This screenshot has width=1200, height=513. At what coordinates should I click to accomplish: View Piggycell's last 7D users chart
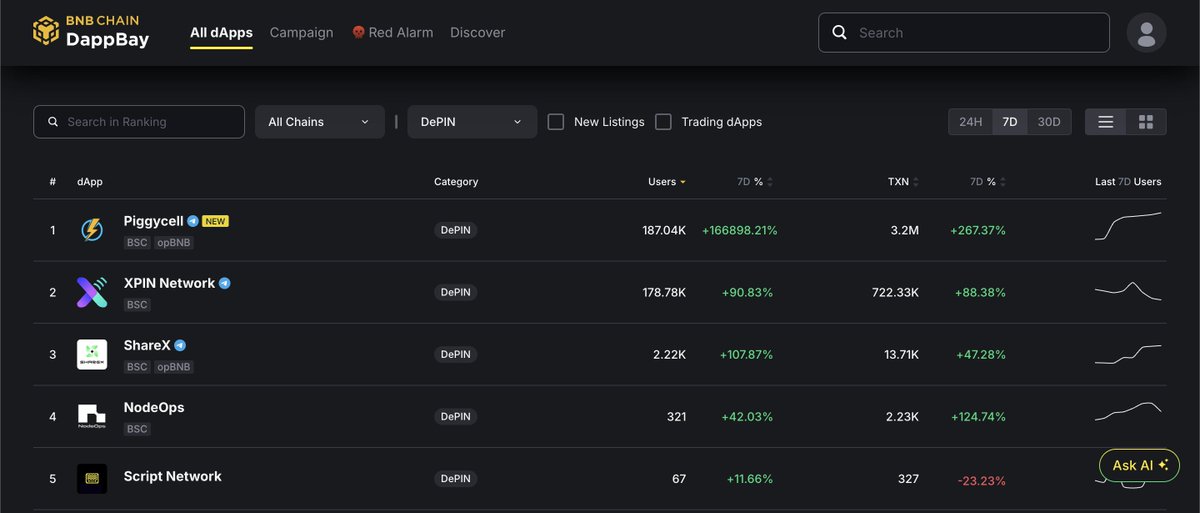click(1128, 227)
